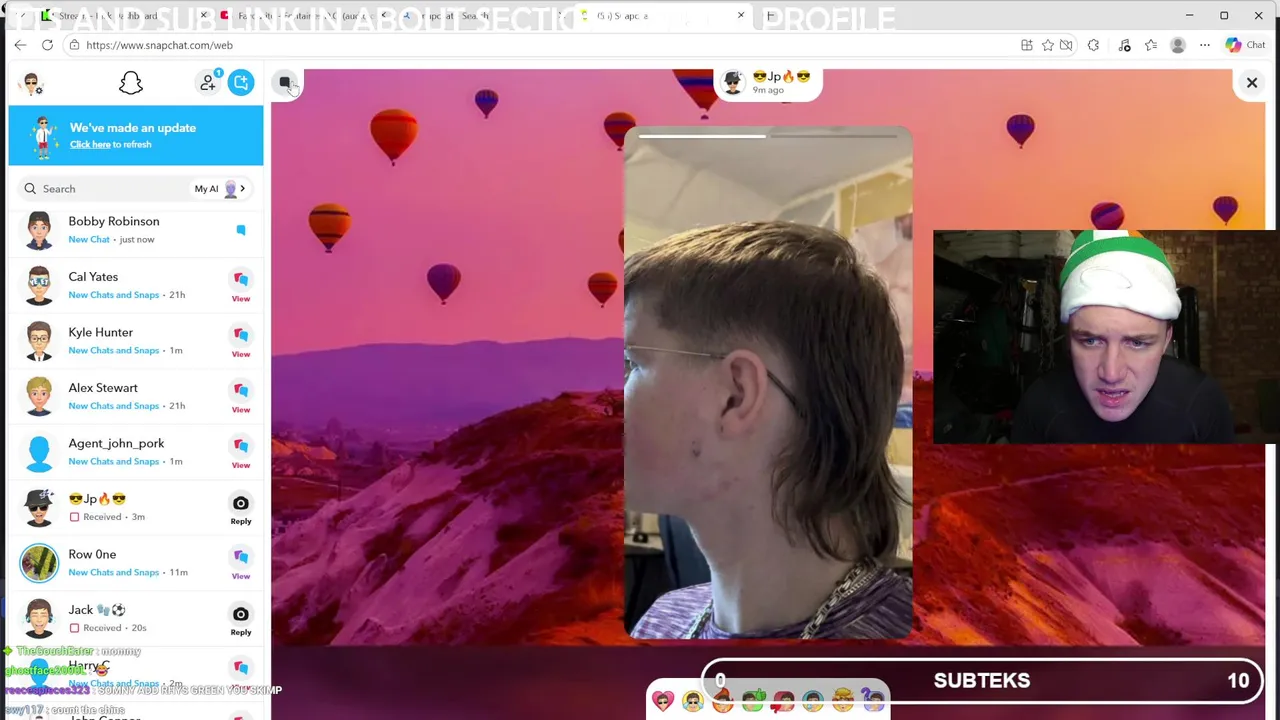Click the story progress bar at the top
Image resolution: width=1280 pixels, height=720 pixels.
[x=768, y=136]
